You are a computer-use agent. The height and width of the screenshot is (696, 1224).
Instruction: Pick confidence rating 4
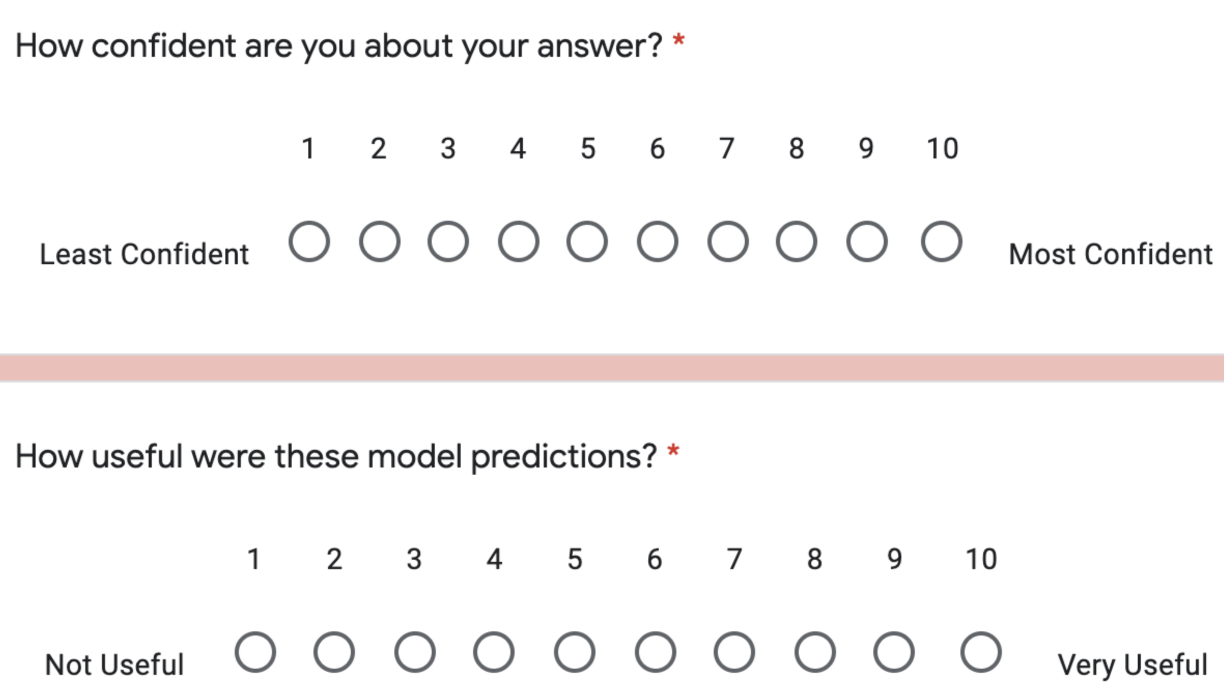click(518, 243)
